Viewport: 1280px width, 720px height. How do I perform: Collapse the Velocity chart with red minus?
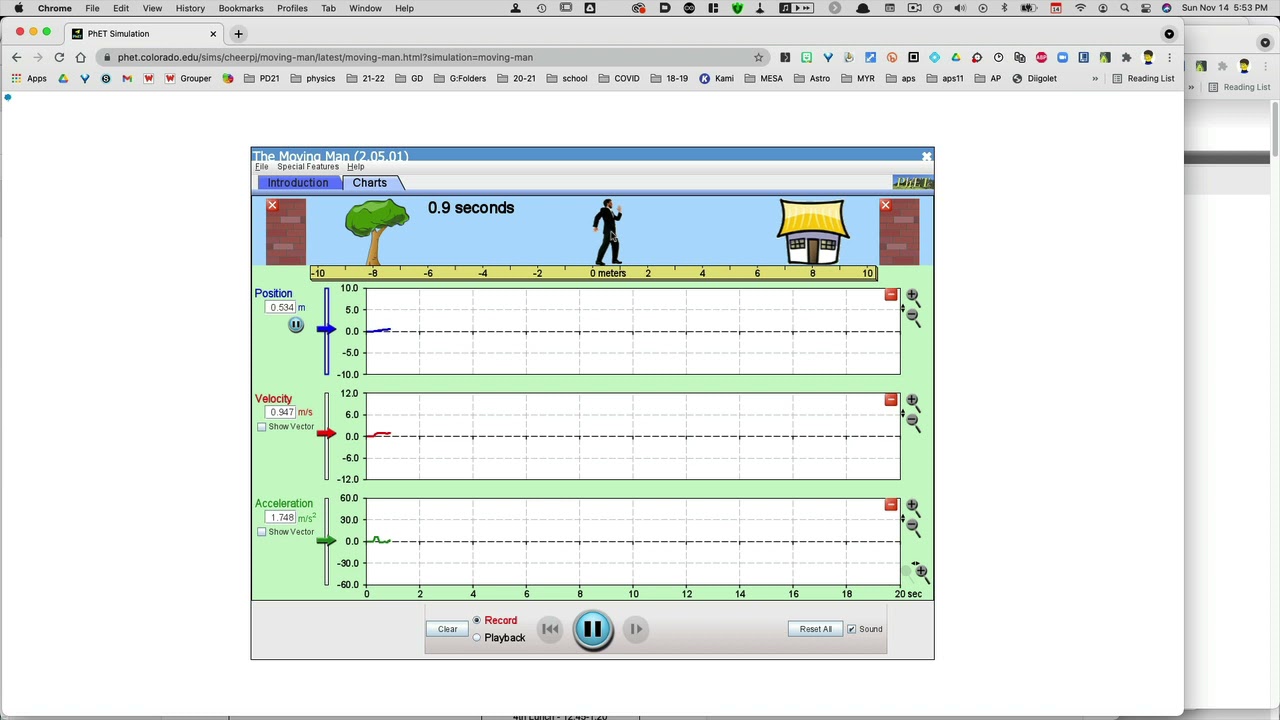(891, 400)
